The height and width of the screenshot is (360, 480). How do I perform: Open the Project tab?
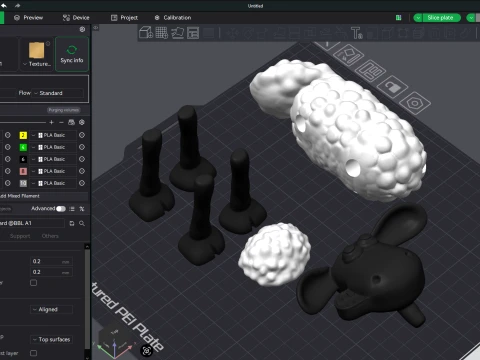pos(124,18)
